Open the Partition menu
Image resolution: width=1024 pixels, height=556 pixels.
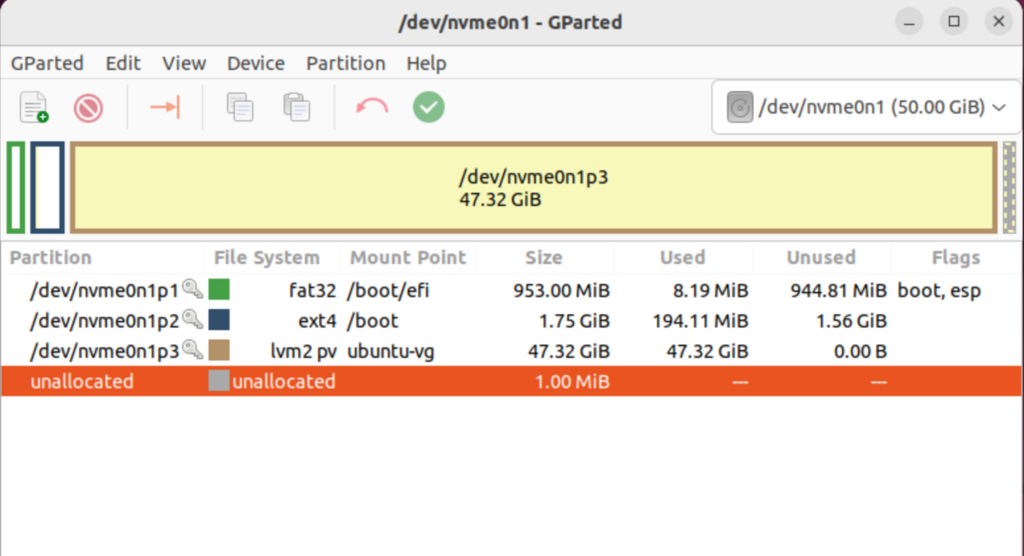[345, 63]
